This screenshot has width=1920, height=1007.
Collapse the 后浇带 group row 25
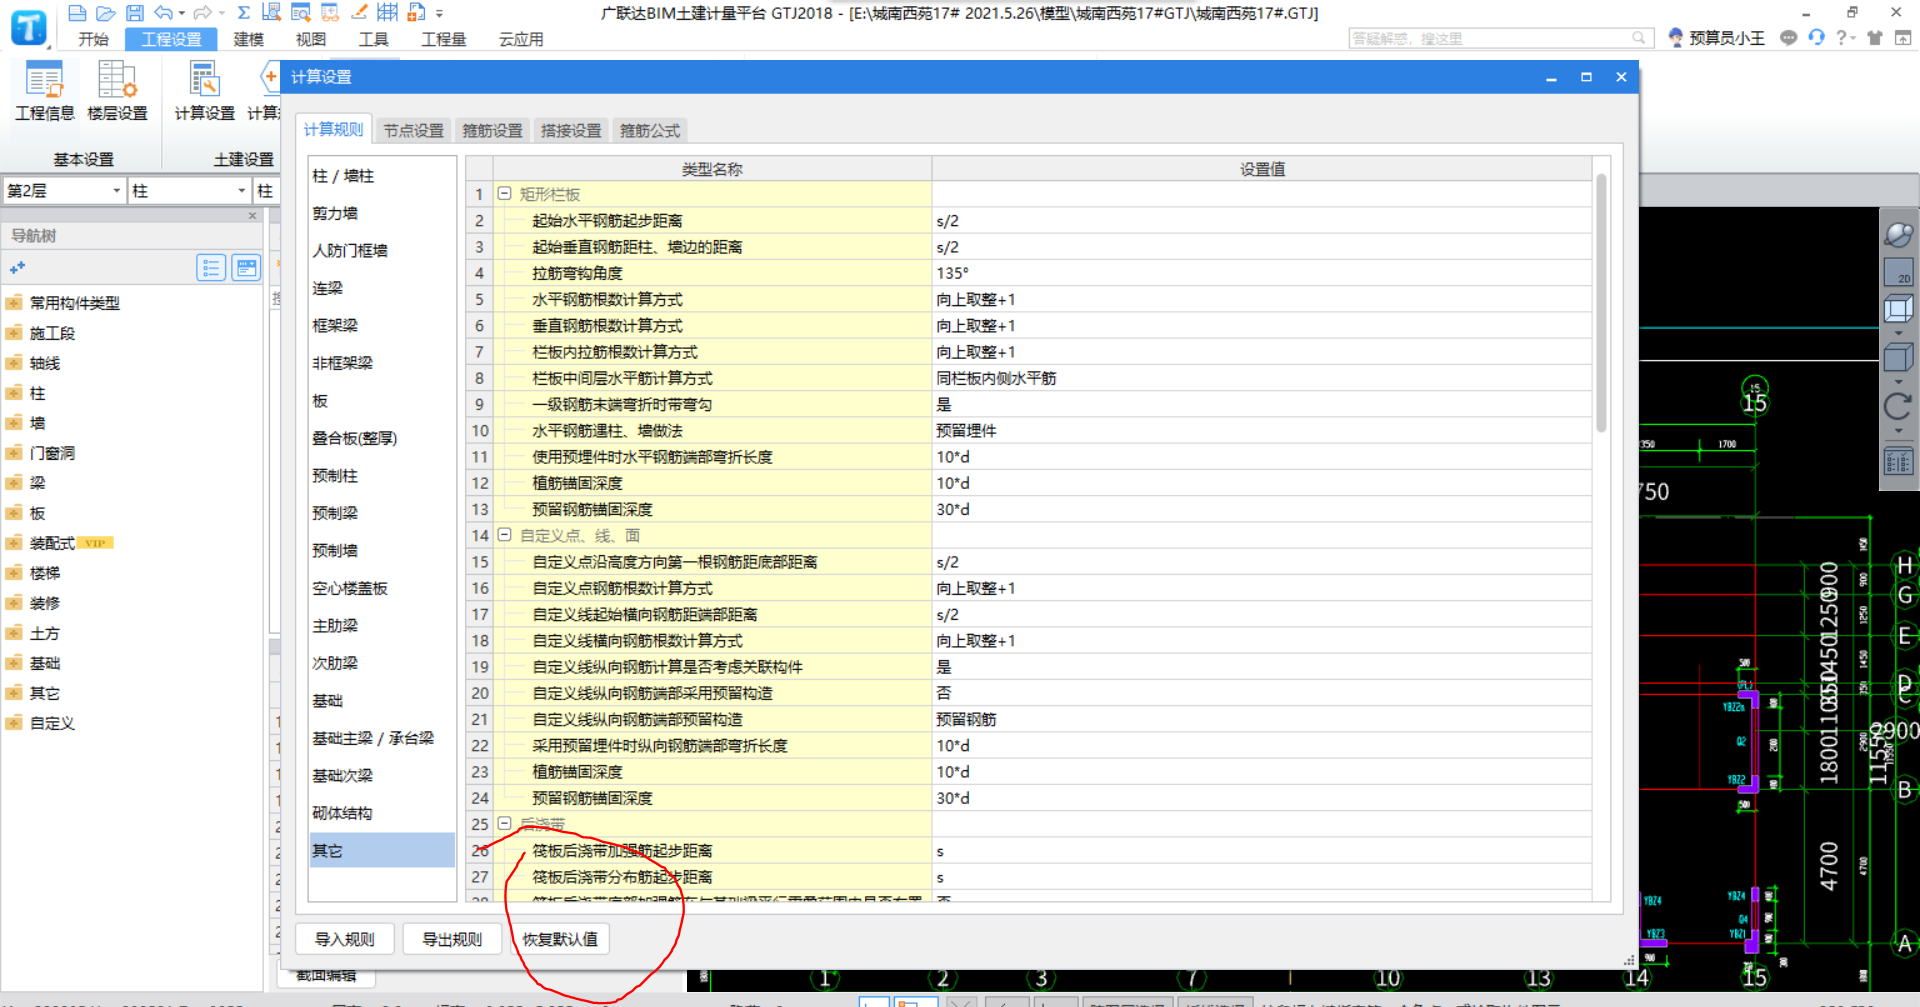click(x=505, y=824)
